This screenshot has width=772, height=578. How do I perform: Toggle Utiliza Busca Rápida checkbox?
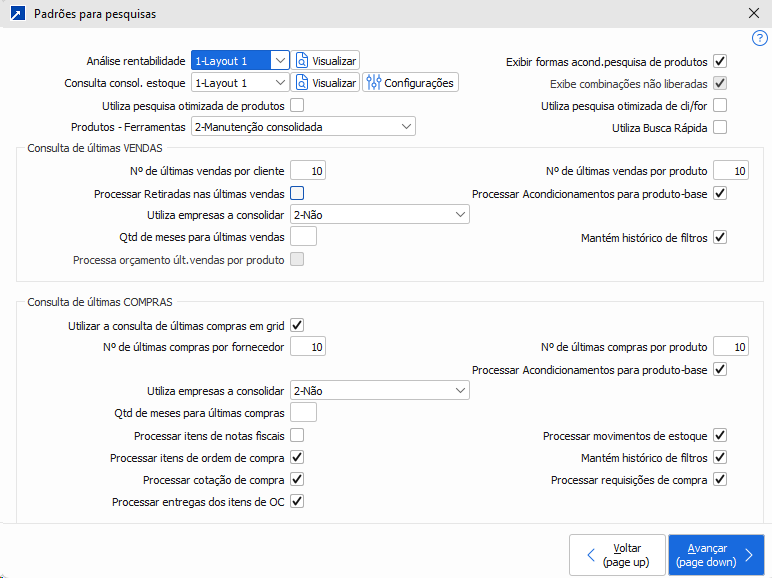[720, 127]
